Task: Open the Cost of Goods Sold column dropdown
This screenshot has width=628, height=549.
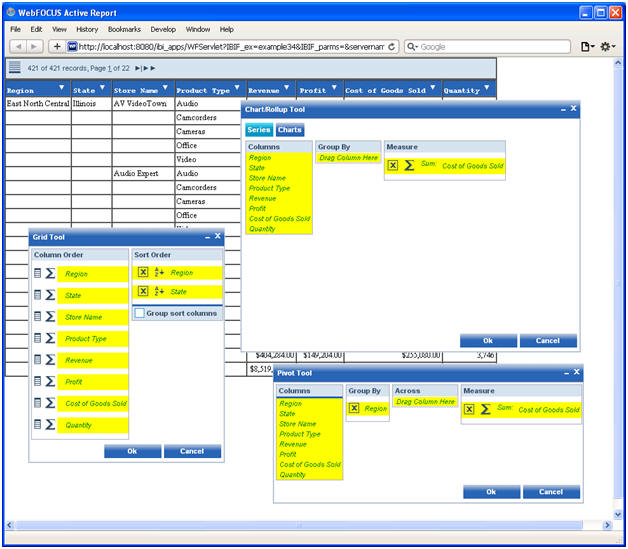Action: [x=433, y=88]
